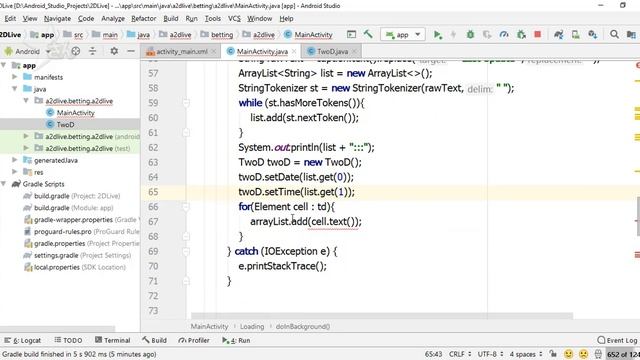Screen dimensions: 640x360
Task: Hide the Project panel with minimize dash
Action: pos(131,51)
